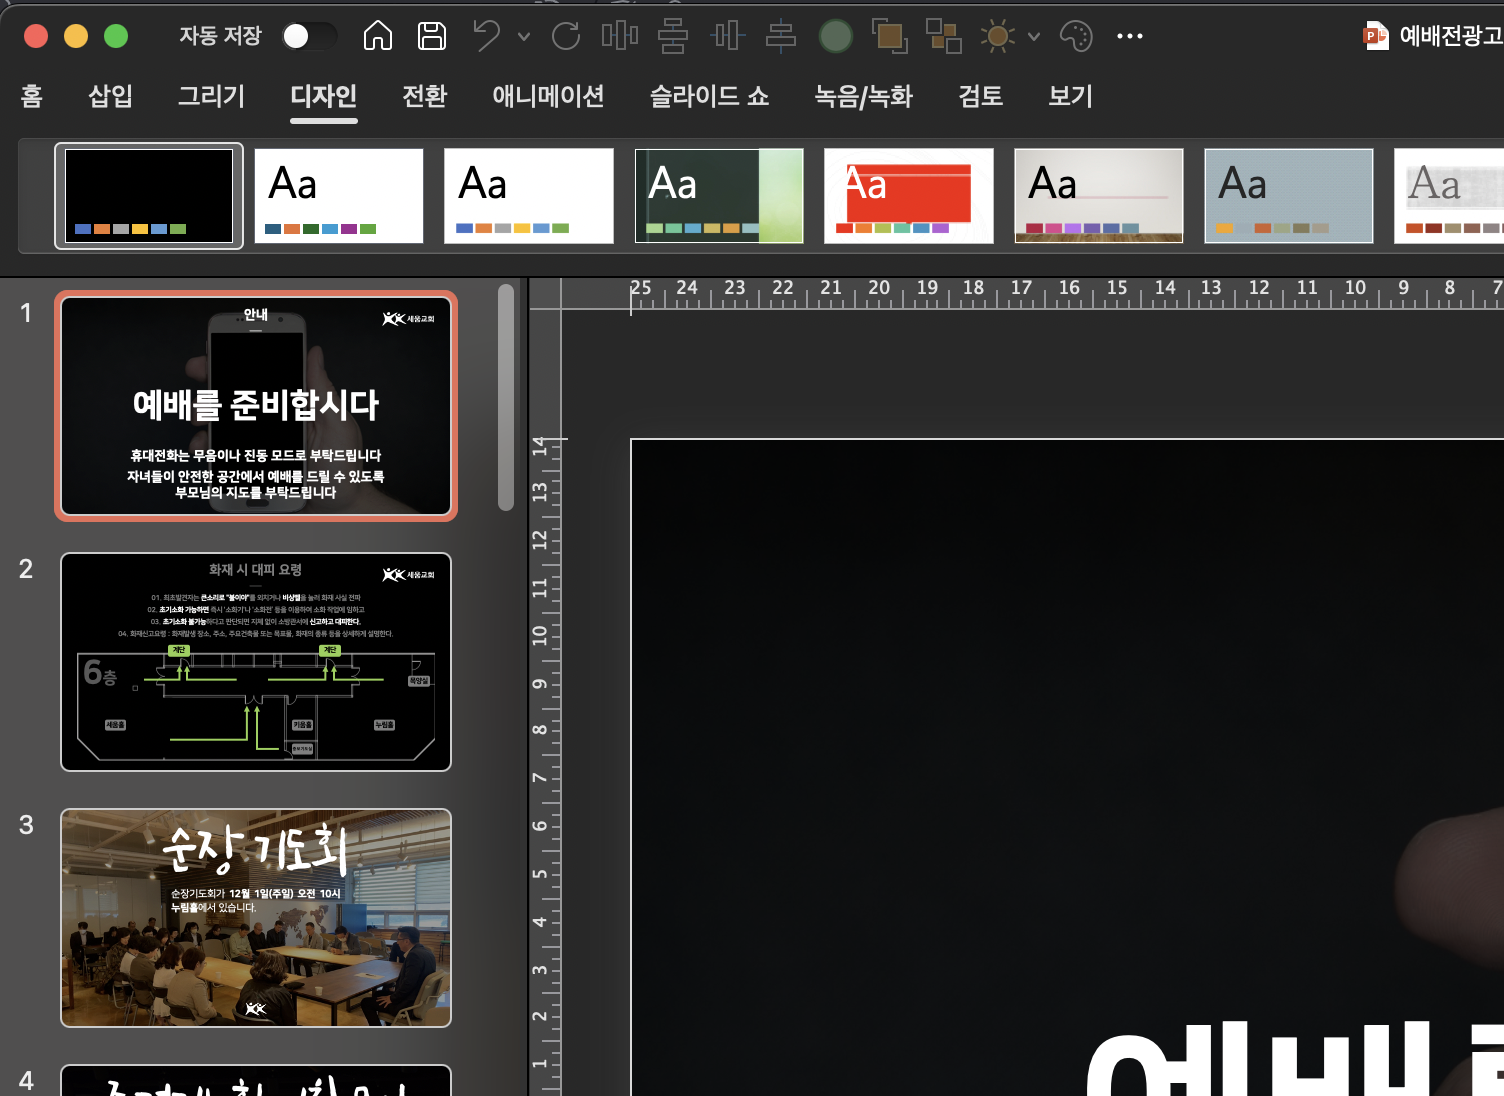Apply the serif Aa theme at right edge
Image resolution: width=1504 pixels, height=1096 pixels.
(x=1449, y=196)
